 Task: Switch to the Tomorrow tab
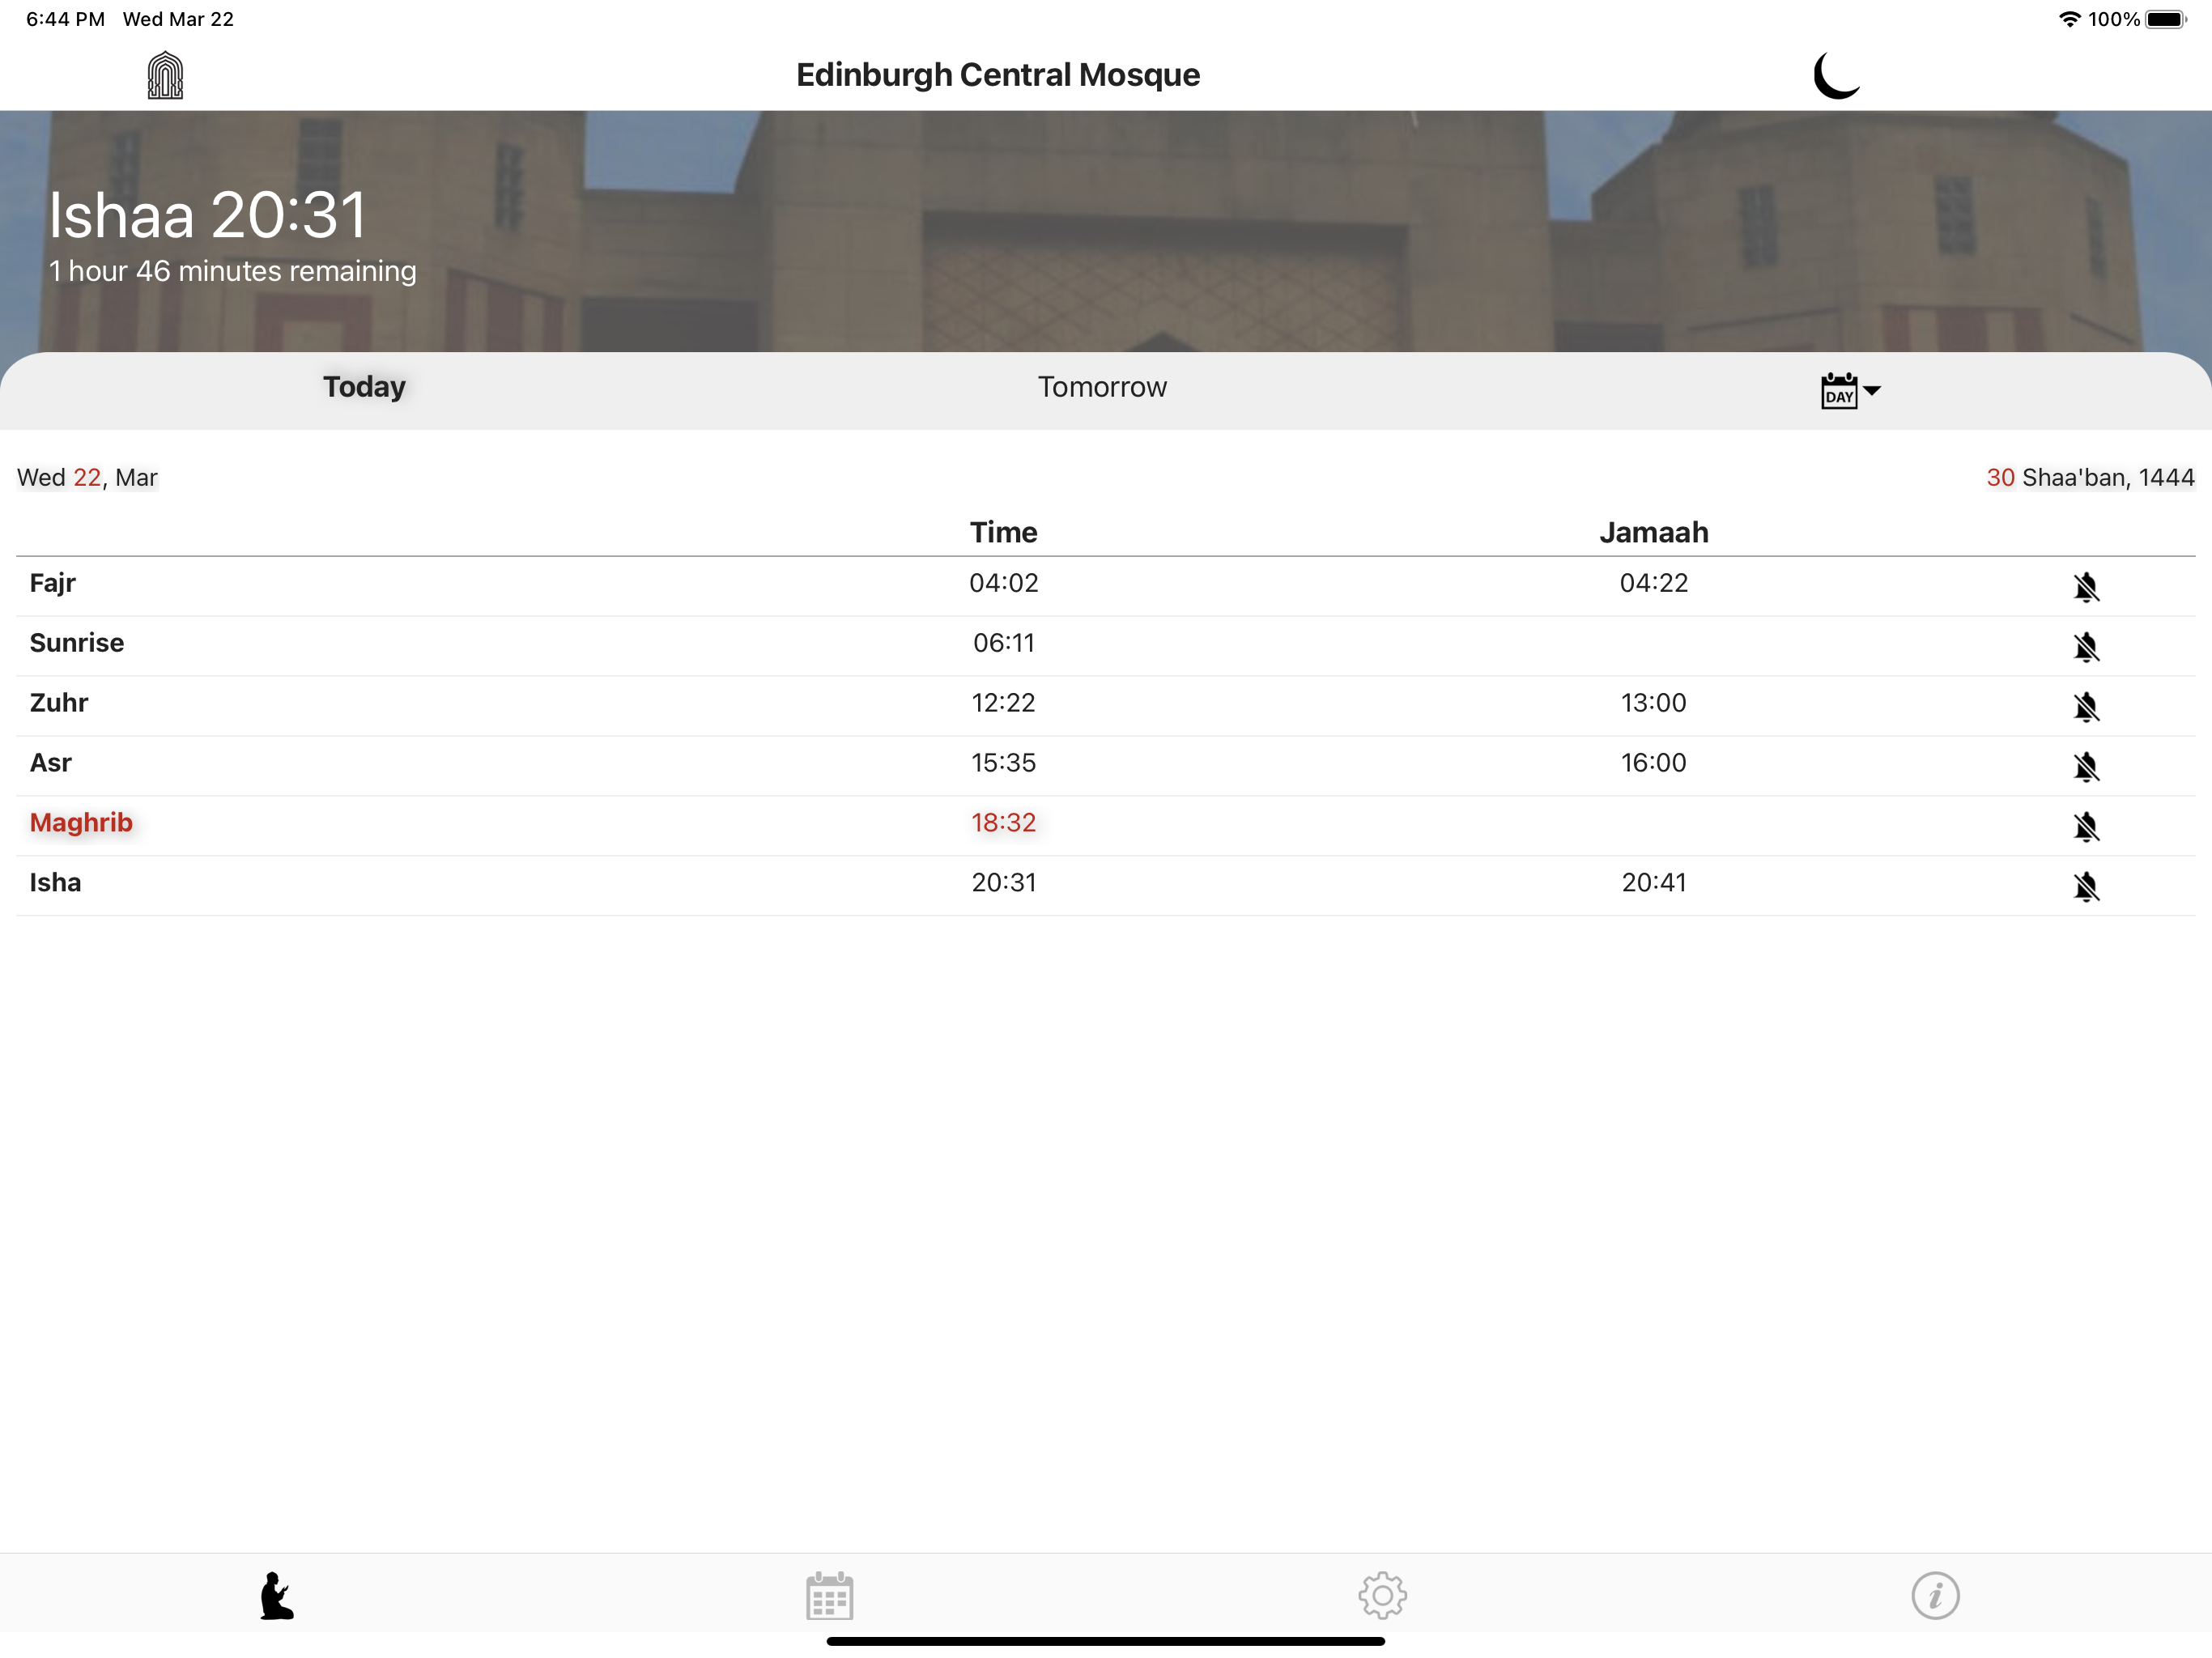(x=1101, y=387)
